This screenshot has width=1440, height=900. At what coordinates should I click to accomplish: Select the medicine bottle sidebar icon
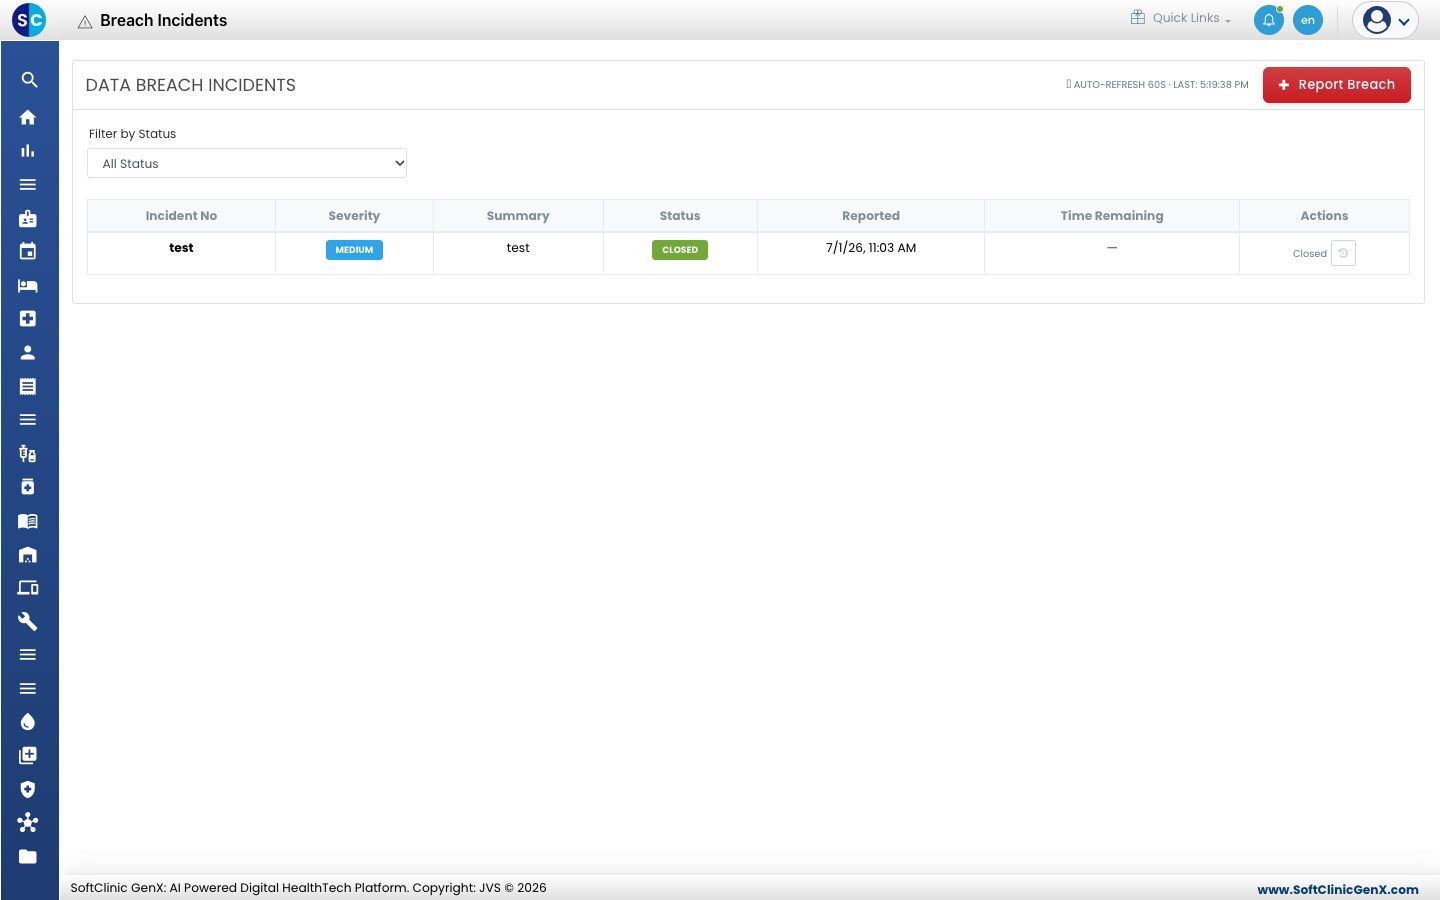click(x=28, y=487)
